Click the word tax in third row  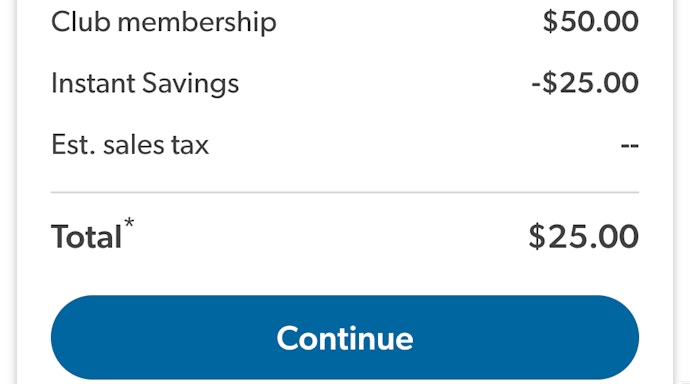pos(190,146)
